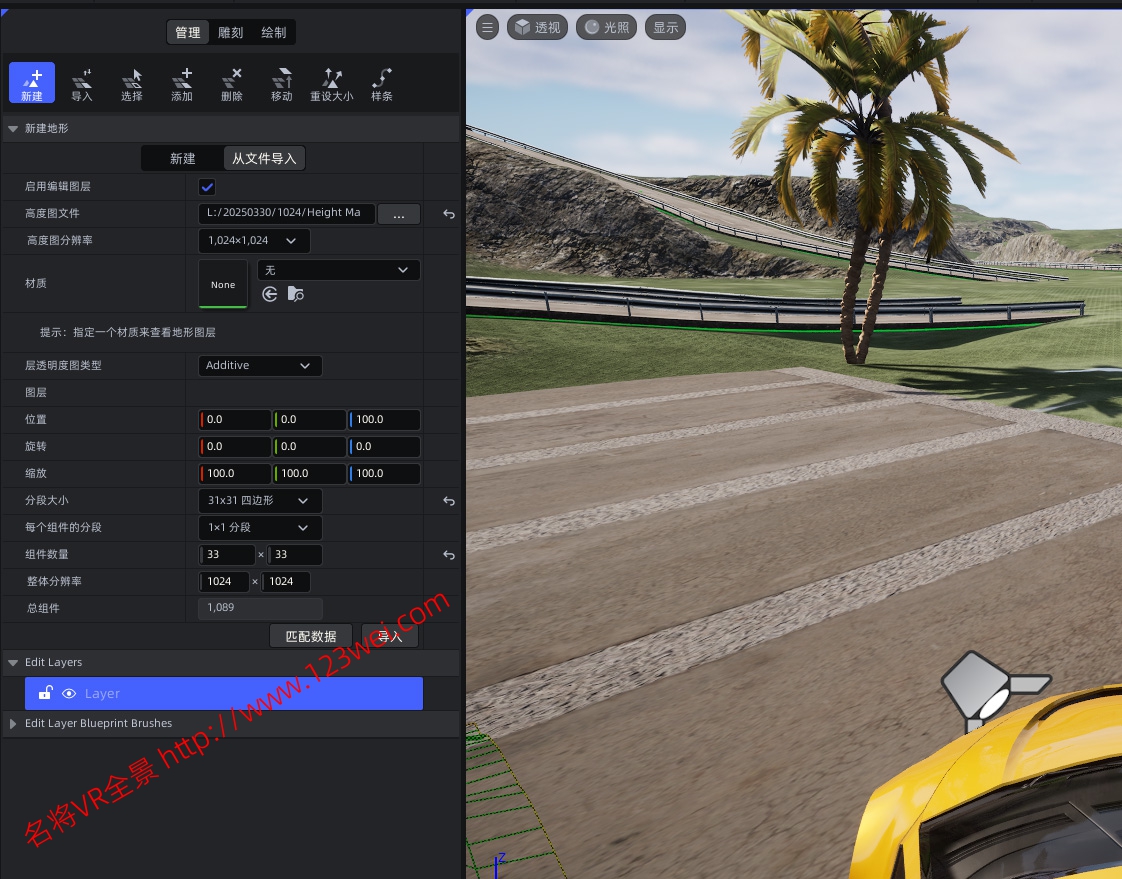The image size is (1122, 879).
Task: Open the Additive layer alpha type dropdown
Action: (x=260, y=366)
